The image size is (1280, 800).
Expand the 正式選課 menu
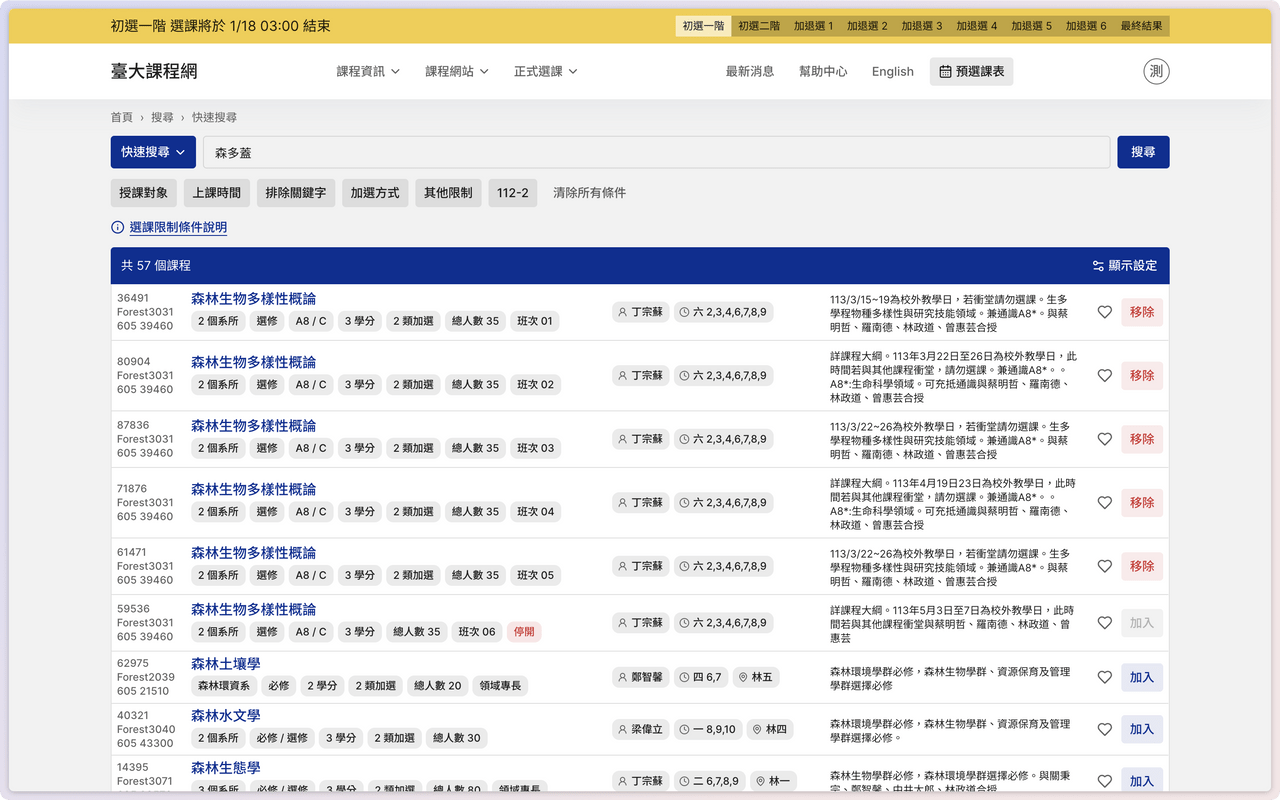(x=546, y=71)
